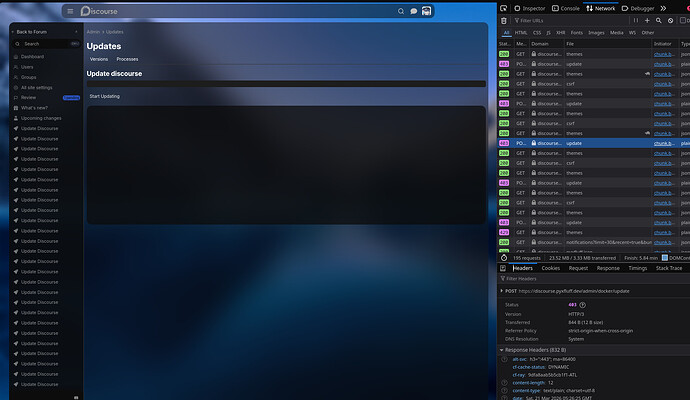Open the Timings details tab

coord(638,268)
